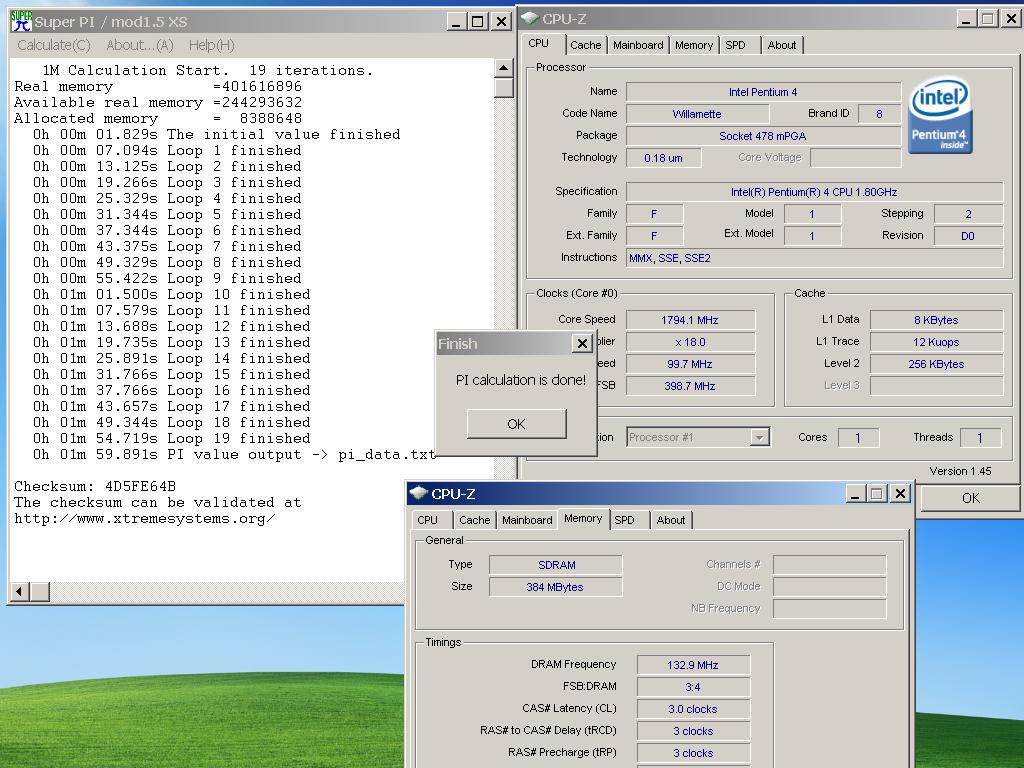Click OK button in upper CPU-Z window
Screen dimensions: 1024x768
click(x=970, y=498)
